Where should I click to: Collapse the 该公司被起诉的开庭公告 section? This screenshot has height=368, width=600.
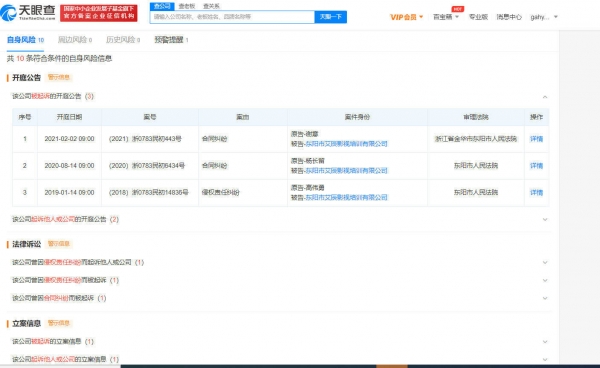coord(545,97)
